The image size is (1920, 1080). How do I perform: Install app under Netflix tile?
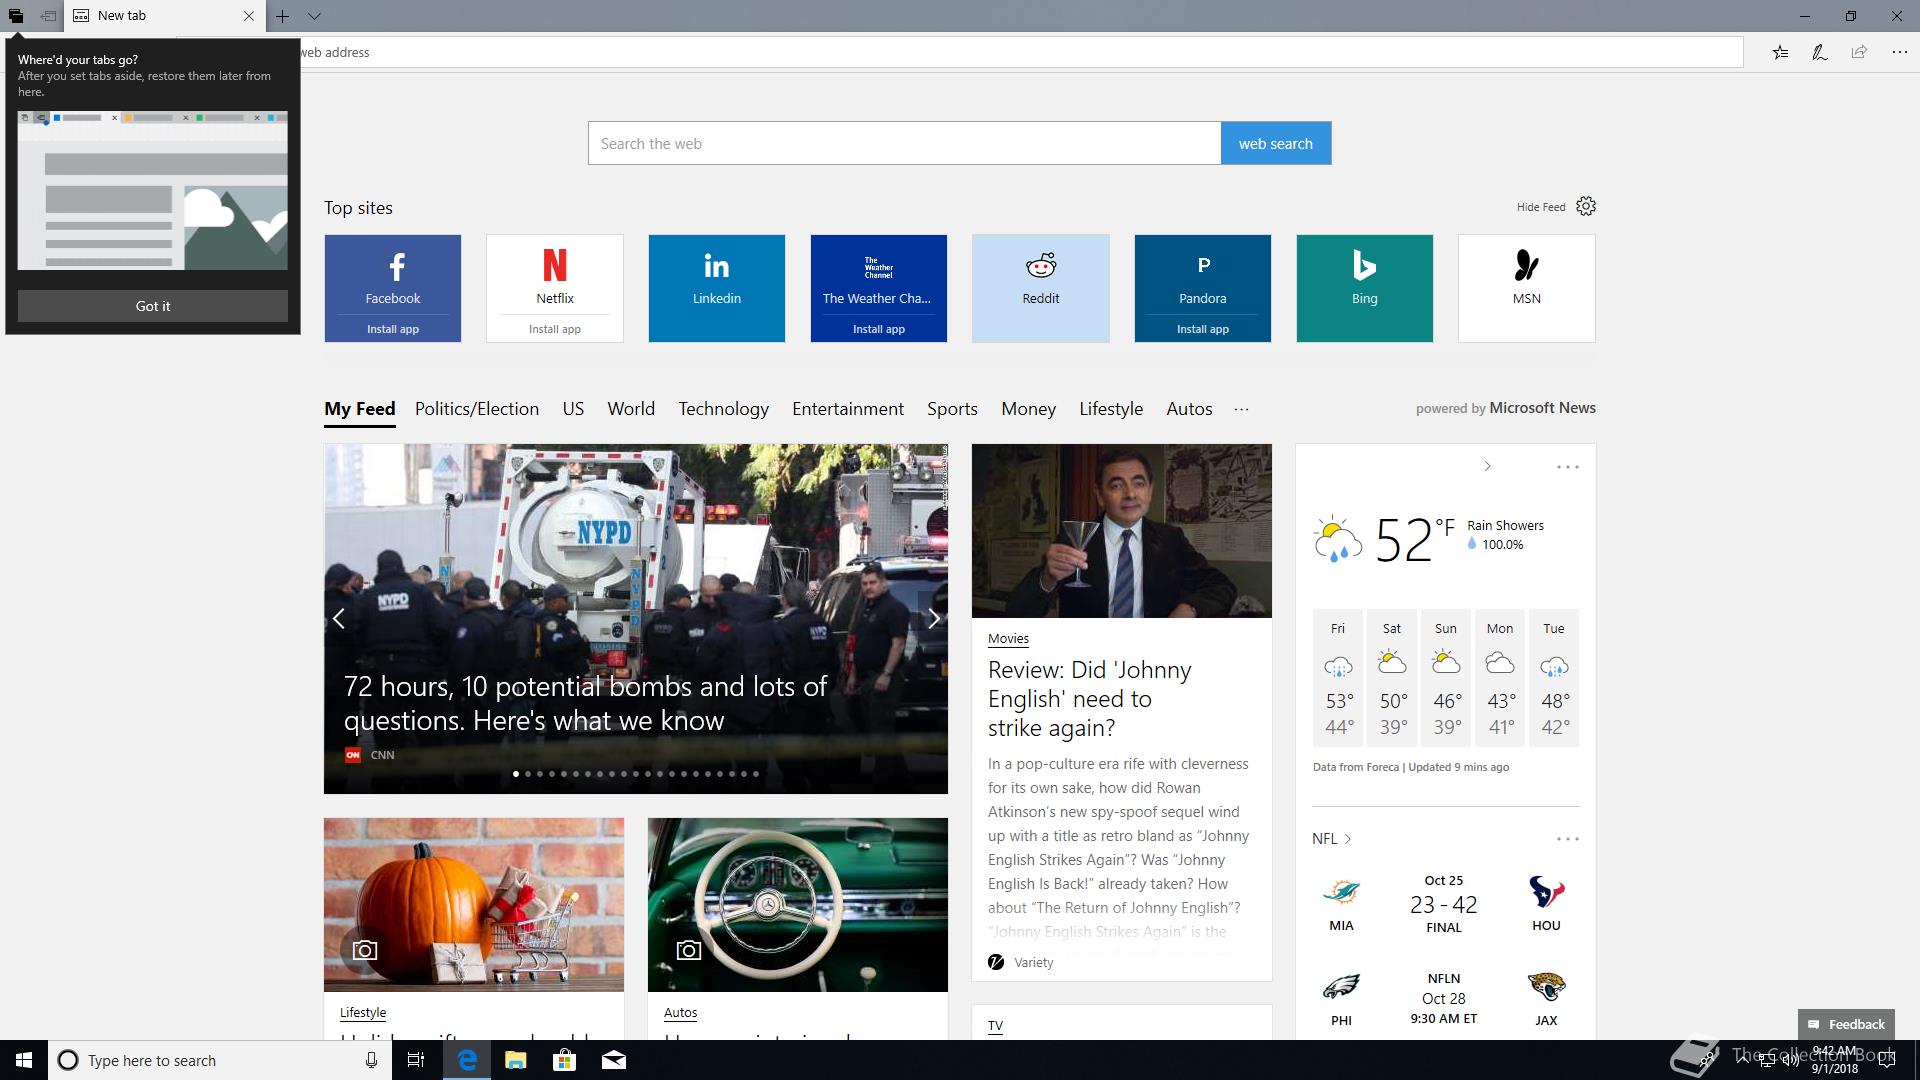(x=555, y=329)
